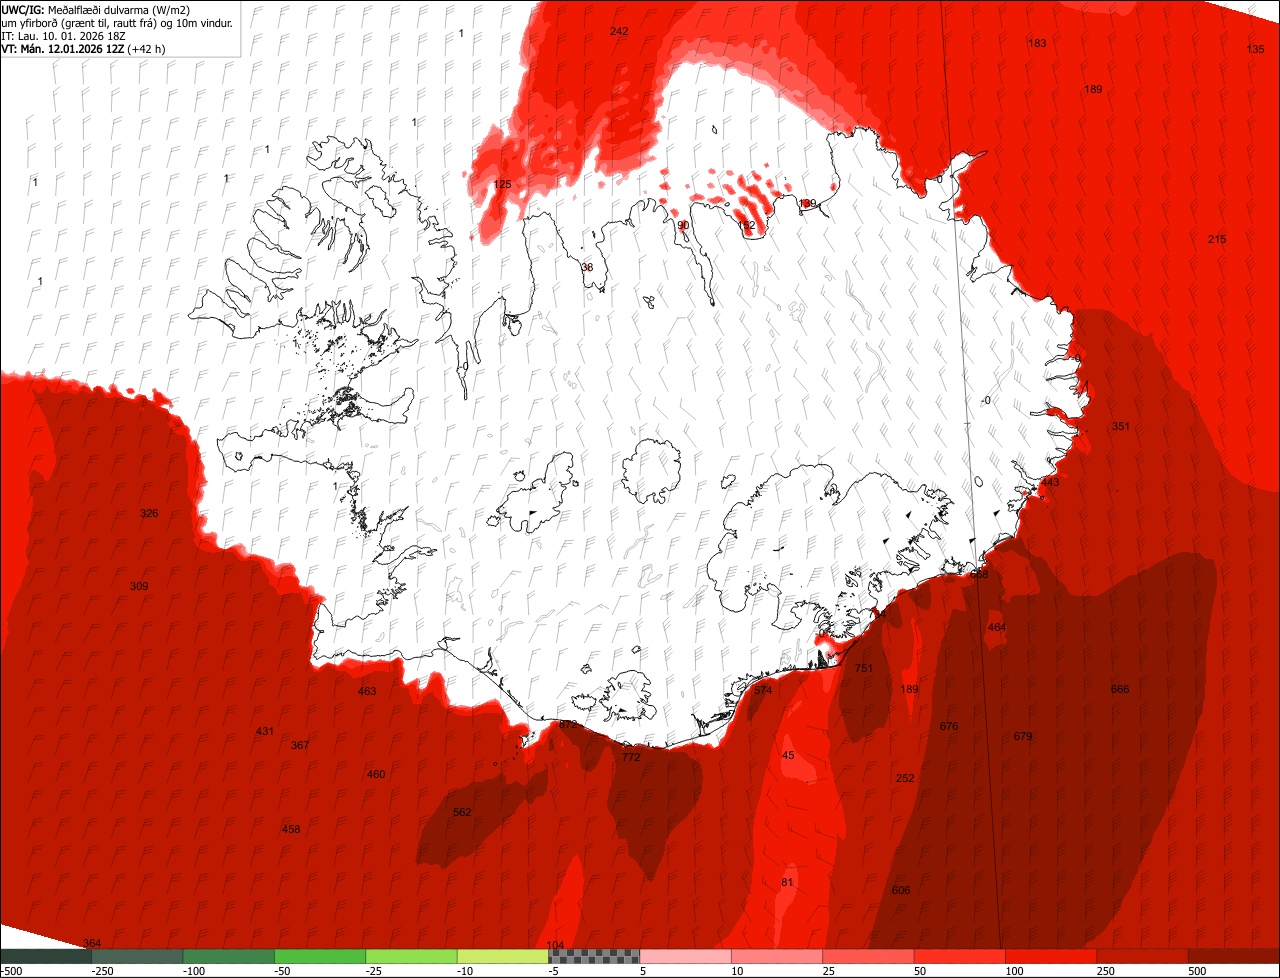Screen dimensions: 1280x978
Task: Click the flux value 367
Action: [300, 745]
